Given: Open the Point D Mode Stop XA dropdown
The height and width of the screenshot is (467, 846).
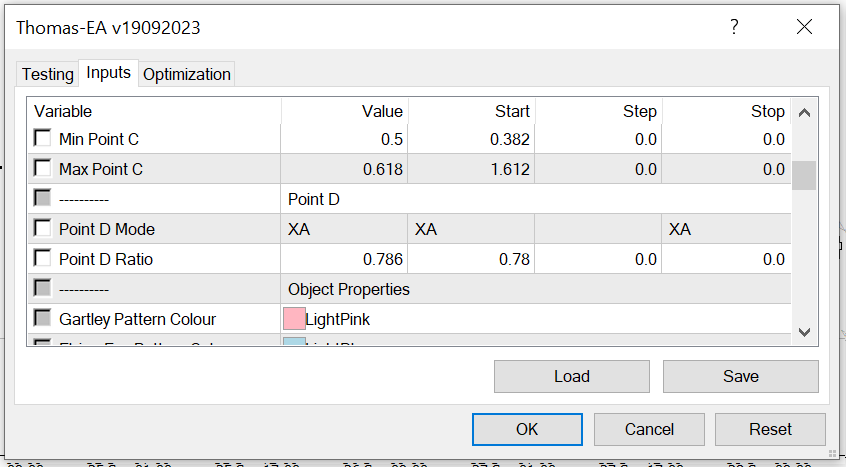Looking at the screenshot, I should (726, 229).
